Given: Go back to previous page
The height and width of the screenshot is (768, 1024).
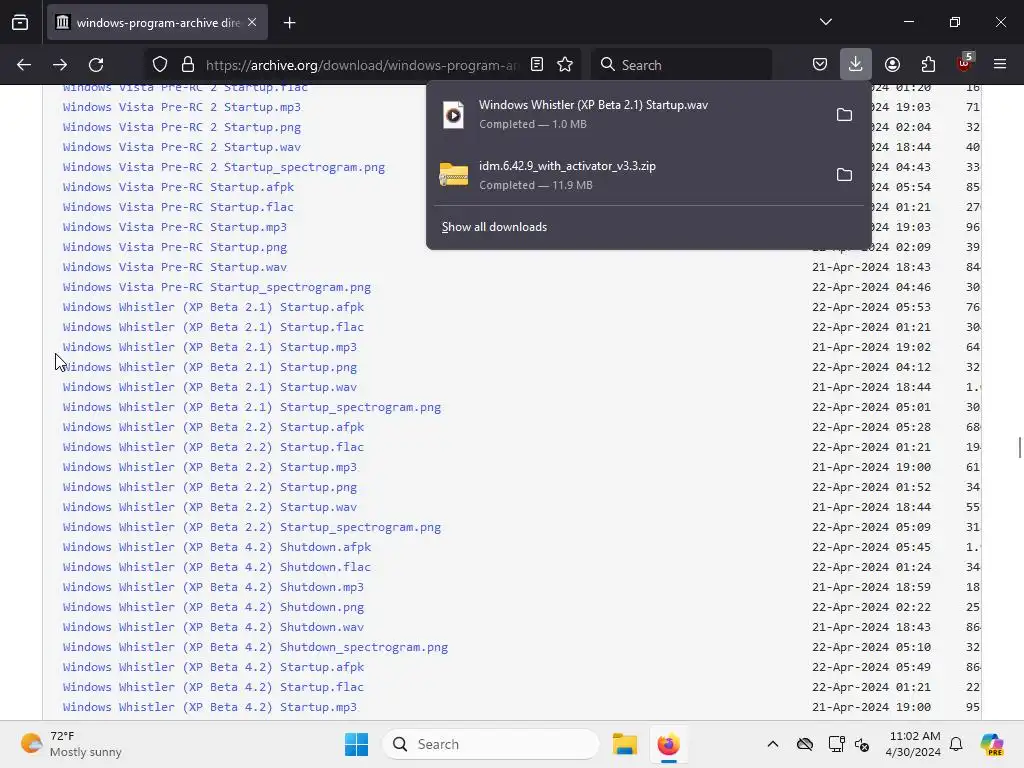Looking at the screenshot, I should 24,65.
